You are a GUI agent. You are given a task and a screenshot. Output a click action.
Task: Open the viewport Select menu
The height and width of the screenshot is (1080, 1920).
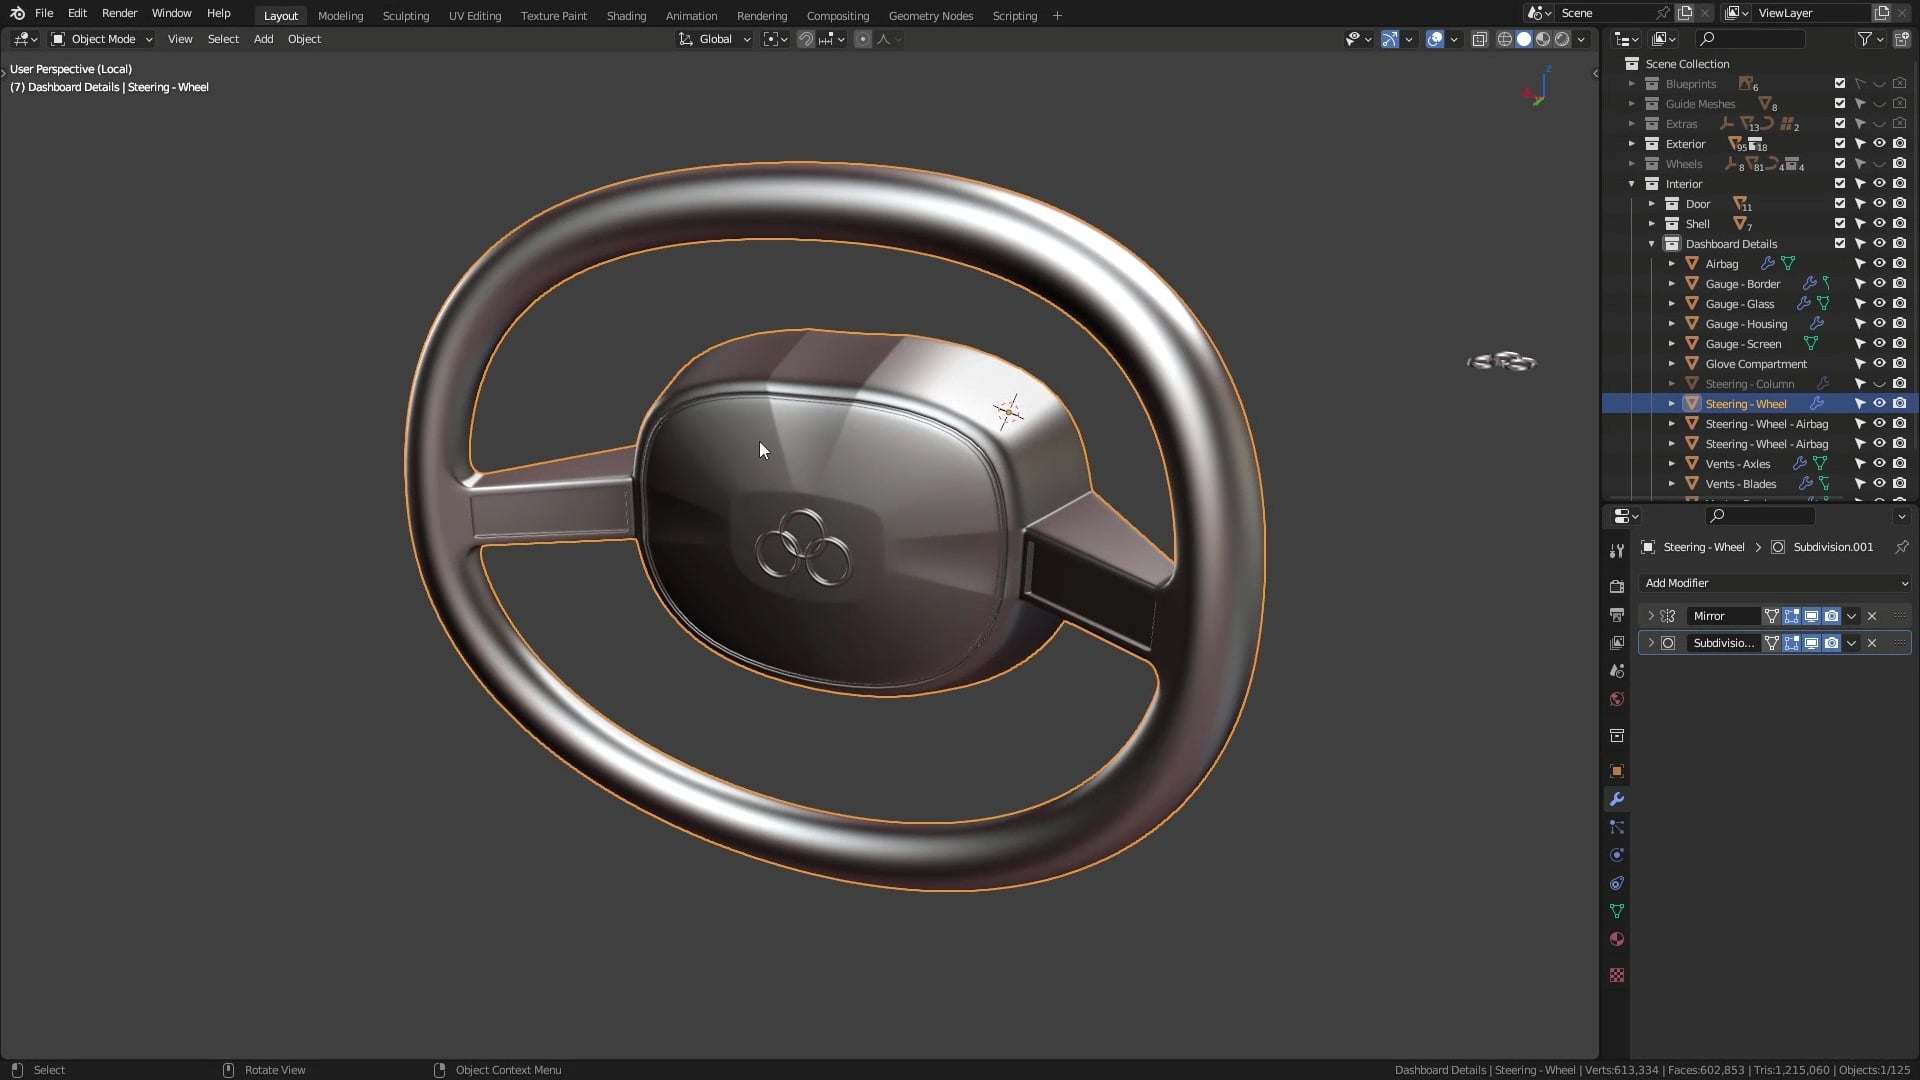click(x=223, y=39)
